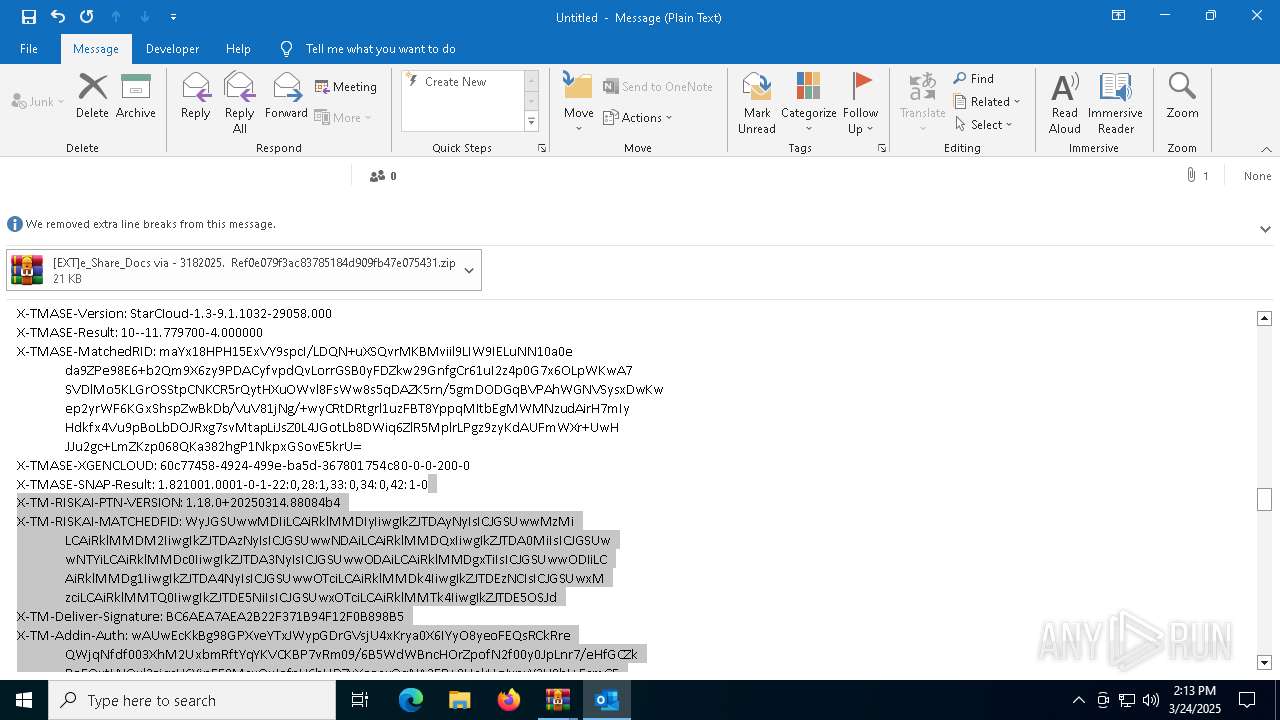1280x720 pixels.
Task: Click the attachment paperclip count indicator
Action: pos(1197,176)
